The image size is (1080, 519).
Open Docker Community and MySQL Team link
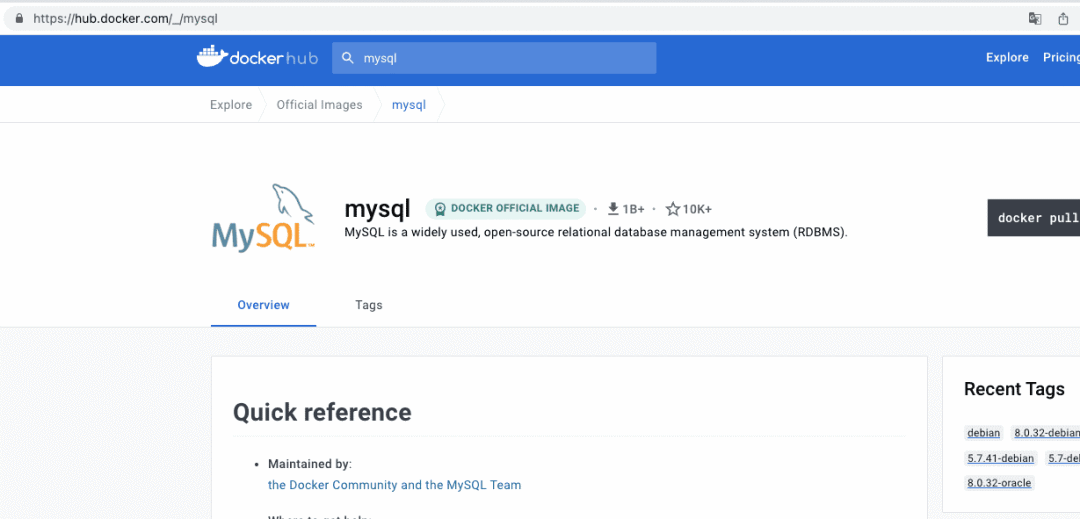click(x=394, y=485)
